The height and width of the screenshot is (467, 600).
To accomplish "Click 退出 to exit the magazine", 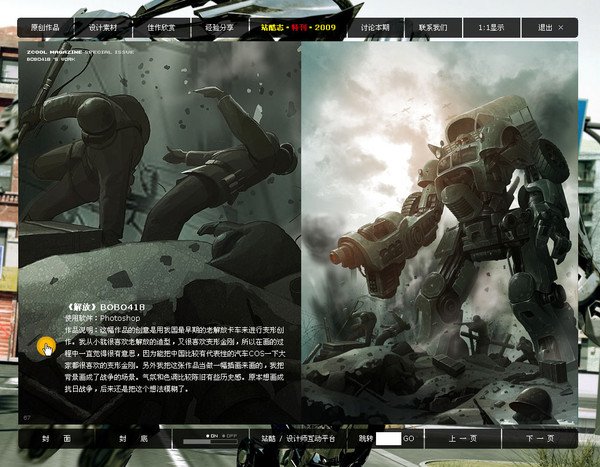I will click(550, 28).
